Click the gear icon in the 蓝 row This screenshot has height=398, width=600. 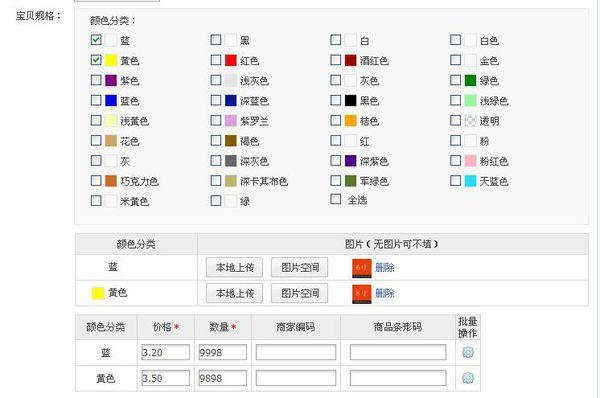468,352
